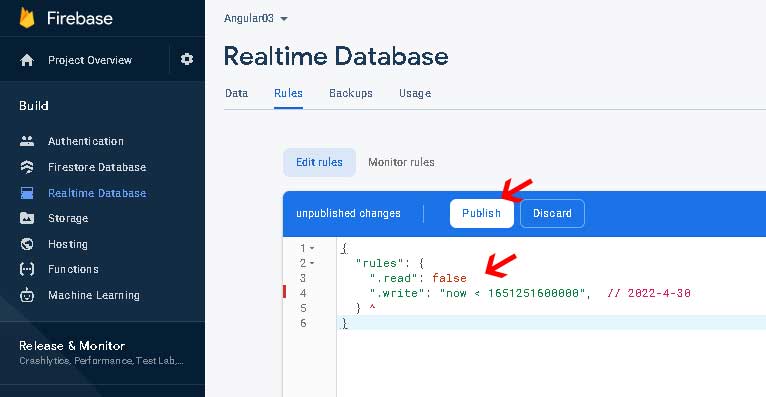
Task: Click line number 3 in the gutter
Action: coord(303,278)
